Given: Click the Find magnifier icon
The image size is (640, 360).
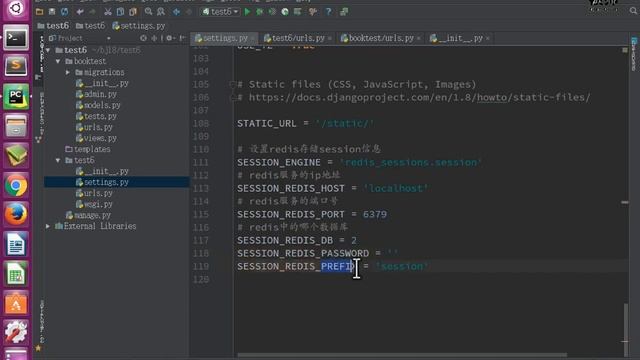Looking at the screenshot, I should click(149, 12).
